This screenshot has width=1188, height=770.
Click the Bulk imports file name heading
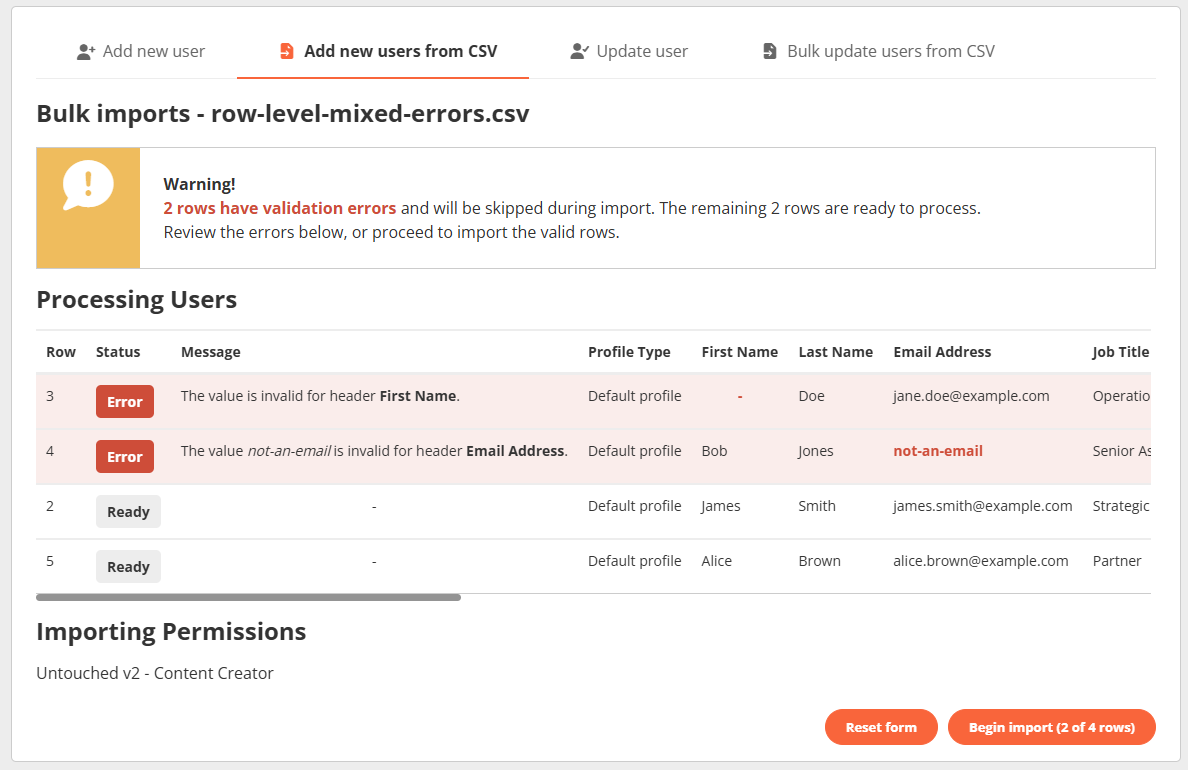click(x=283, y=114)
